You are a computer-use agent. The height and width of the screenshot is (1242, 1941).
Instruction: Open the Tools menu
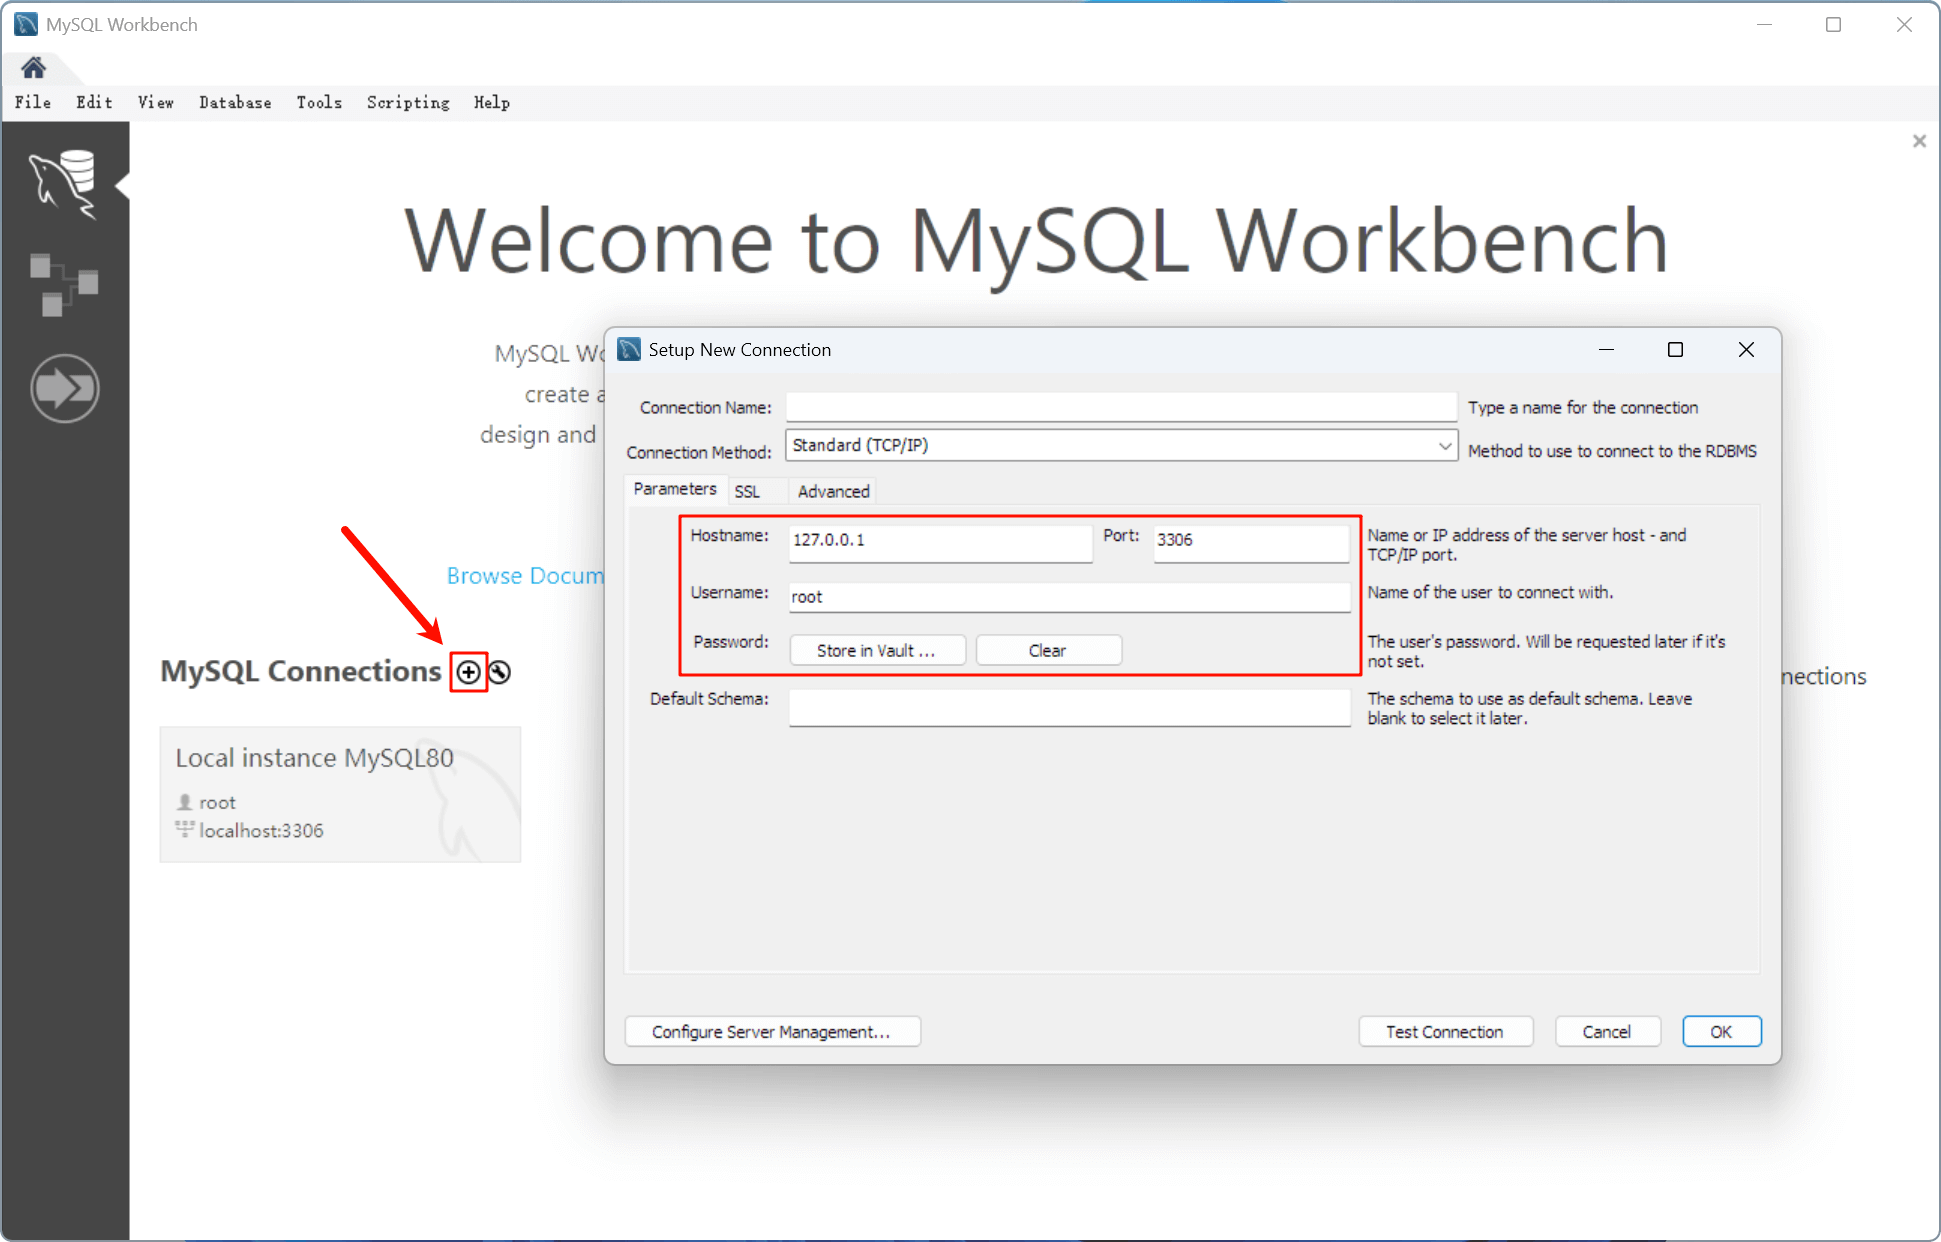pyautogui.click(x=319, y=102)
